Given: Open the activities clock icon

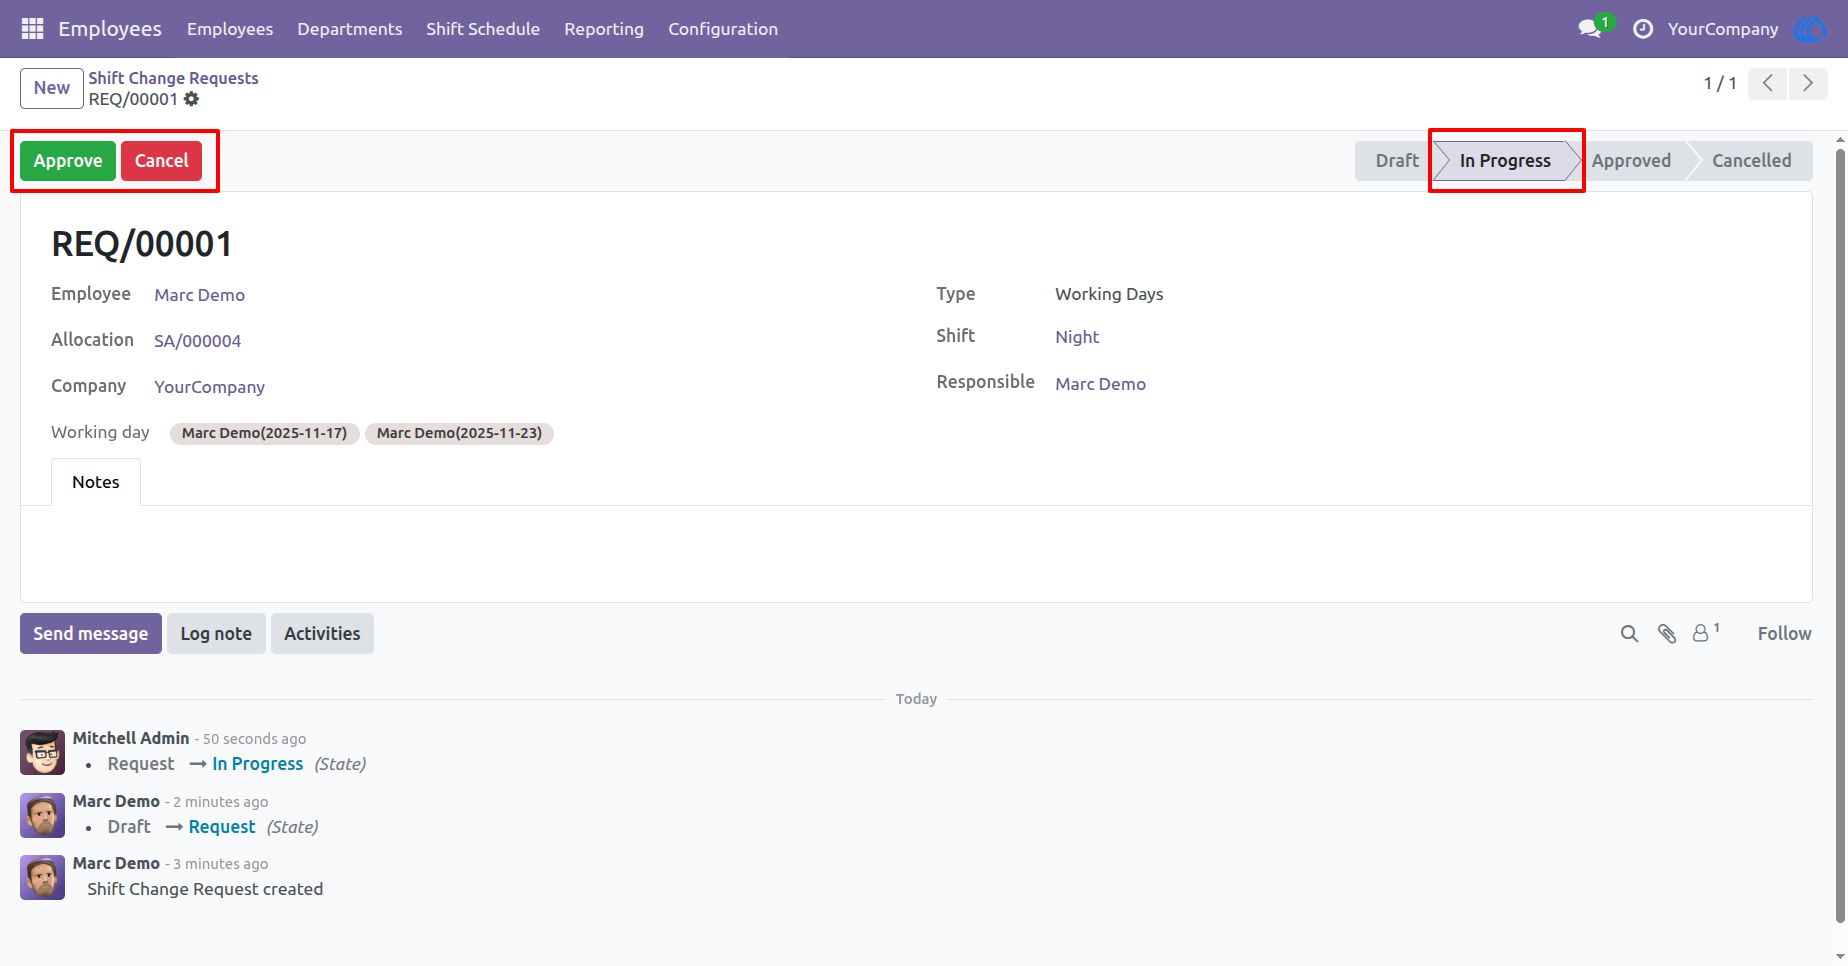Looking at the screenshot, I should (x=1643, y=29).
